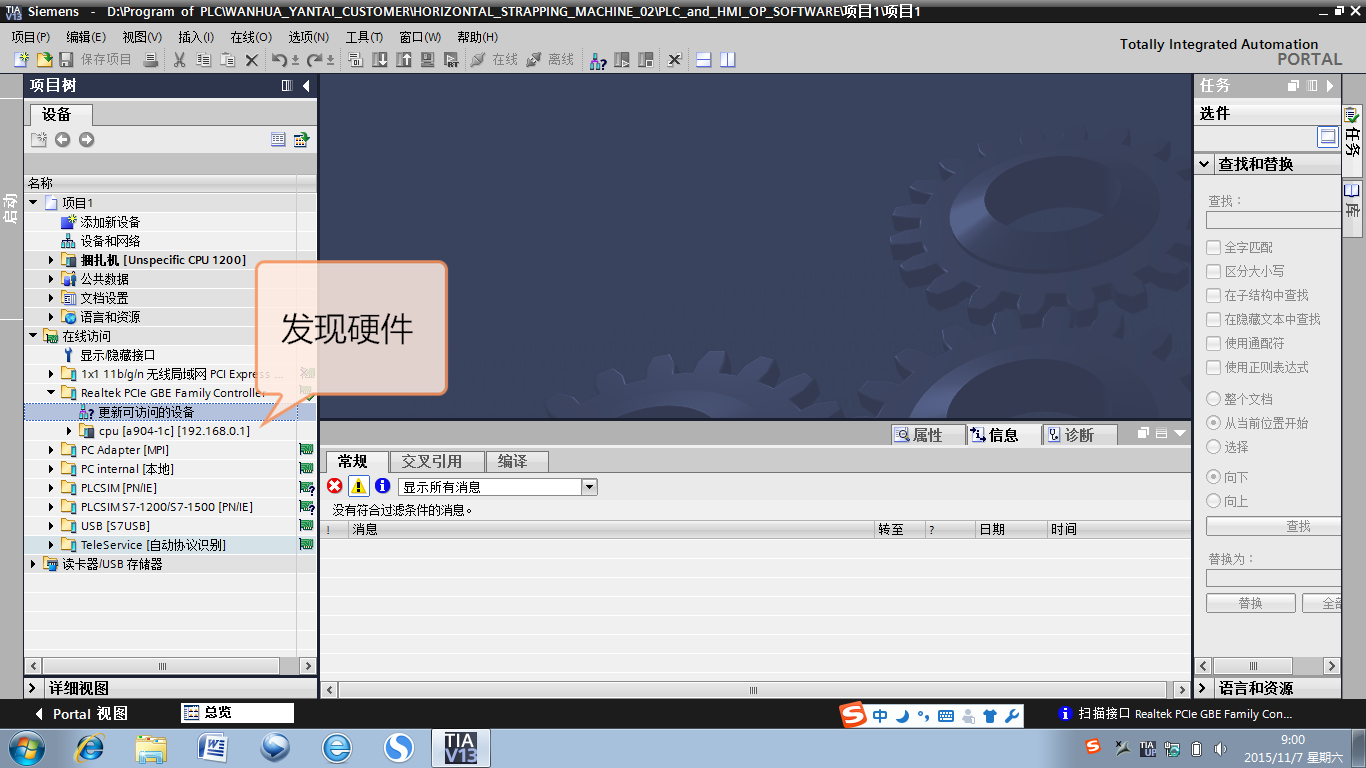This screenshot has width=1366, height=768.
Task: Open the 显示所有消息 filter dropdown
Action: pos(589,487)
